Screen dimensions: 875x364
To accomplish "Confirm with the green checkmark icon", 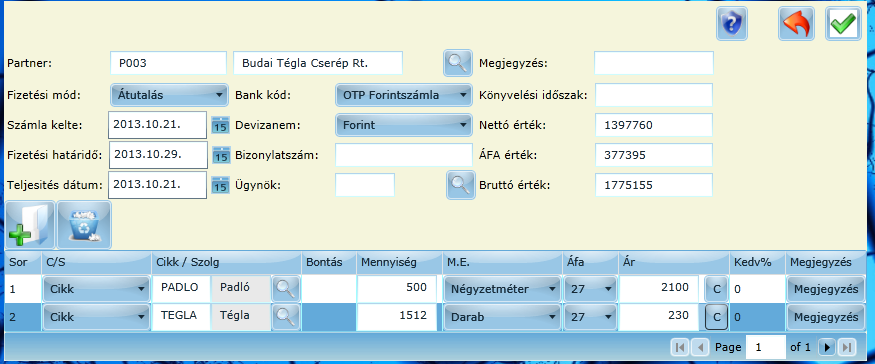I will coord(843,24).
